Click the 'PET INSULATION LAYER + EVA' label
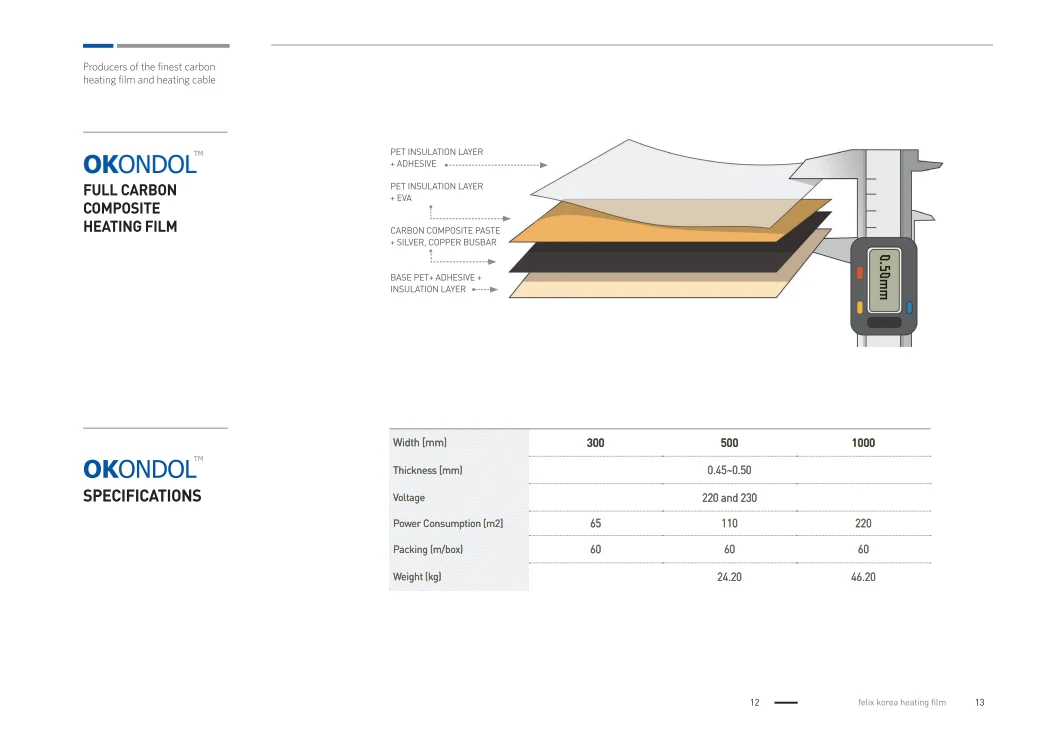The width and height of the screenshot is (1064, 737). pos(436,192)
